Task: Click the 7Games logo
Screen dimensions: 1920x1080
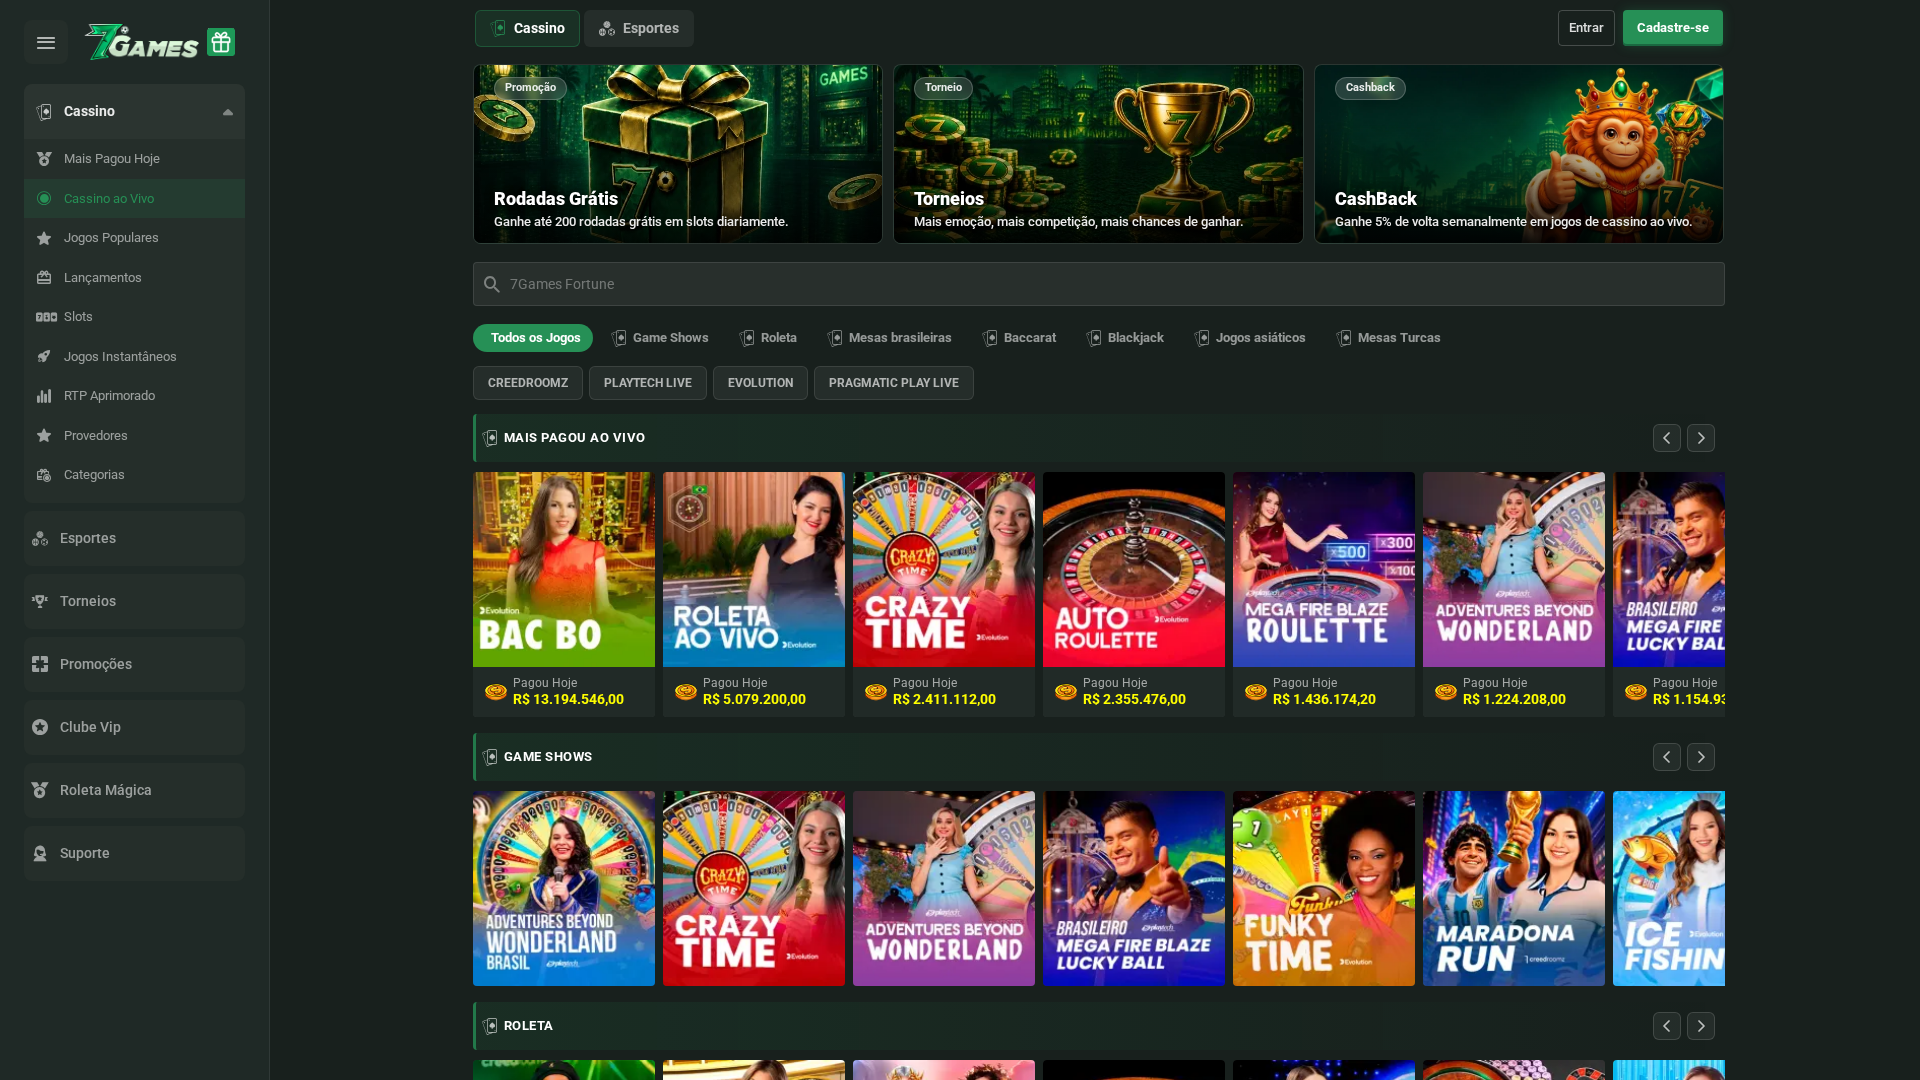Action: coord(142,42)
